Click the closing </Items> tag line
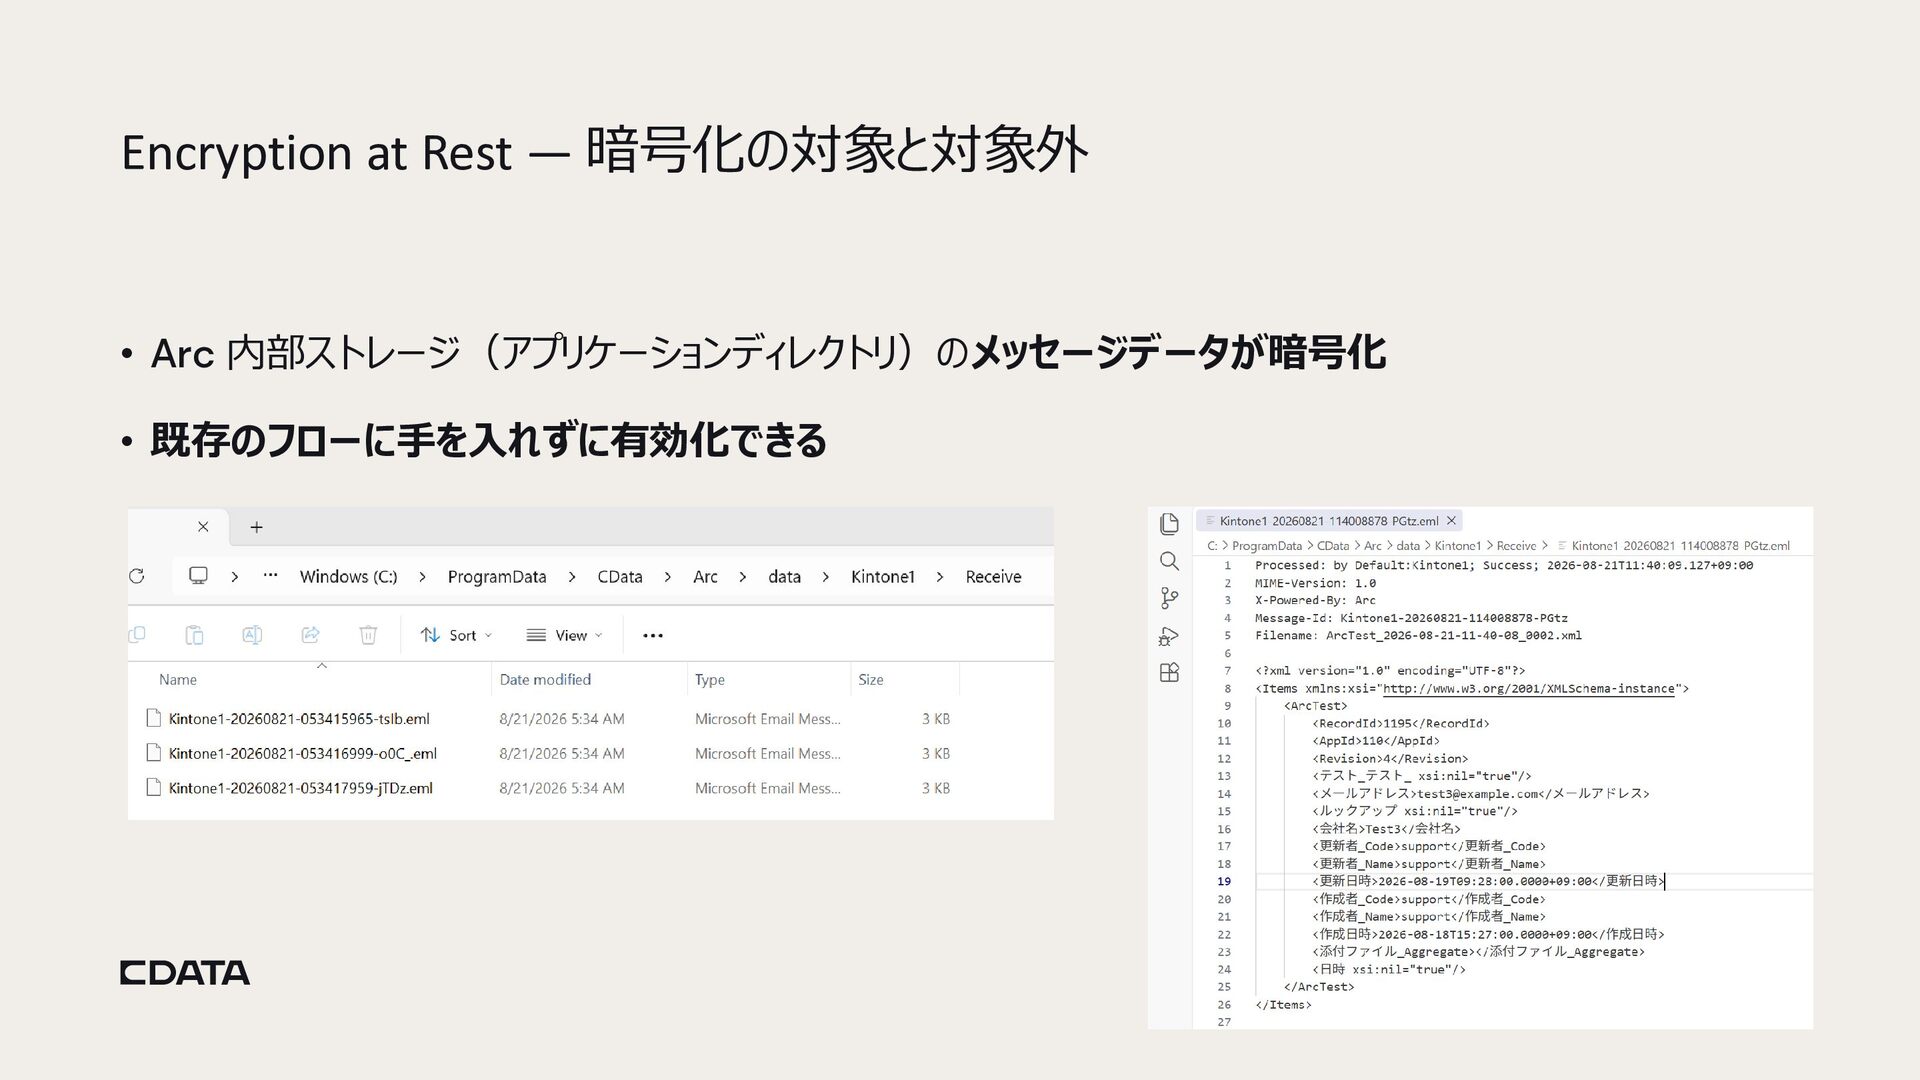Screen dimensions: 1920x1080 pos(1283,1005)
